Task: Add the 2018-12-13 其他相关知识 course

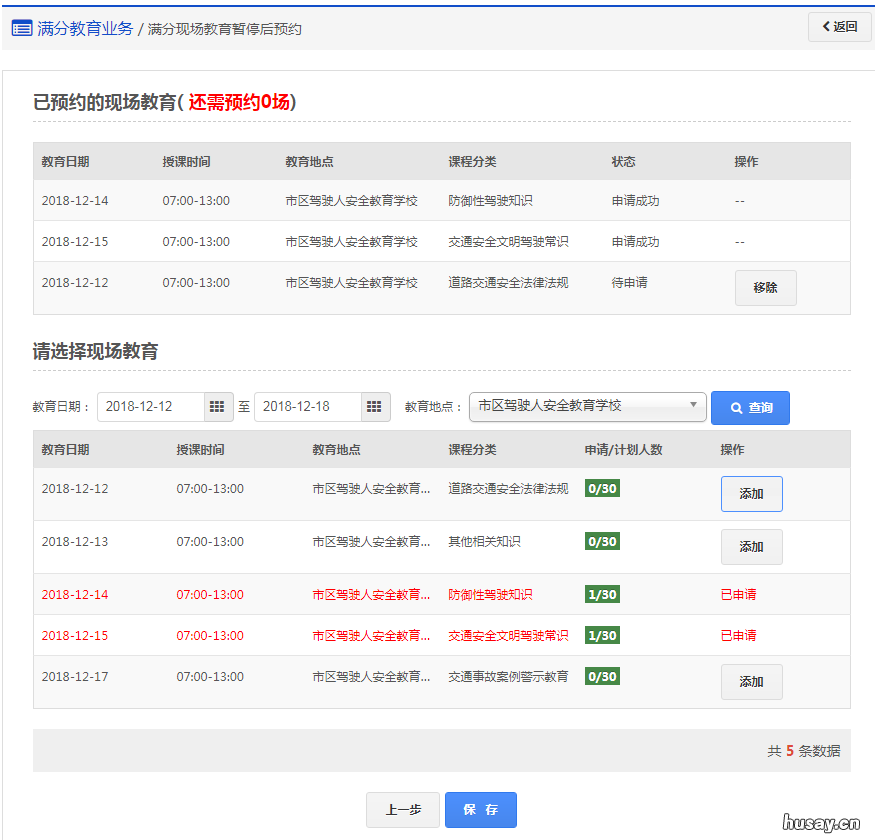Action: coord(751,547)
